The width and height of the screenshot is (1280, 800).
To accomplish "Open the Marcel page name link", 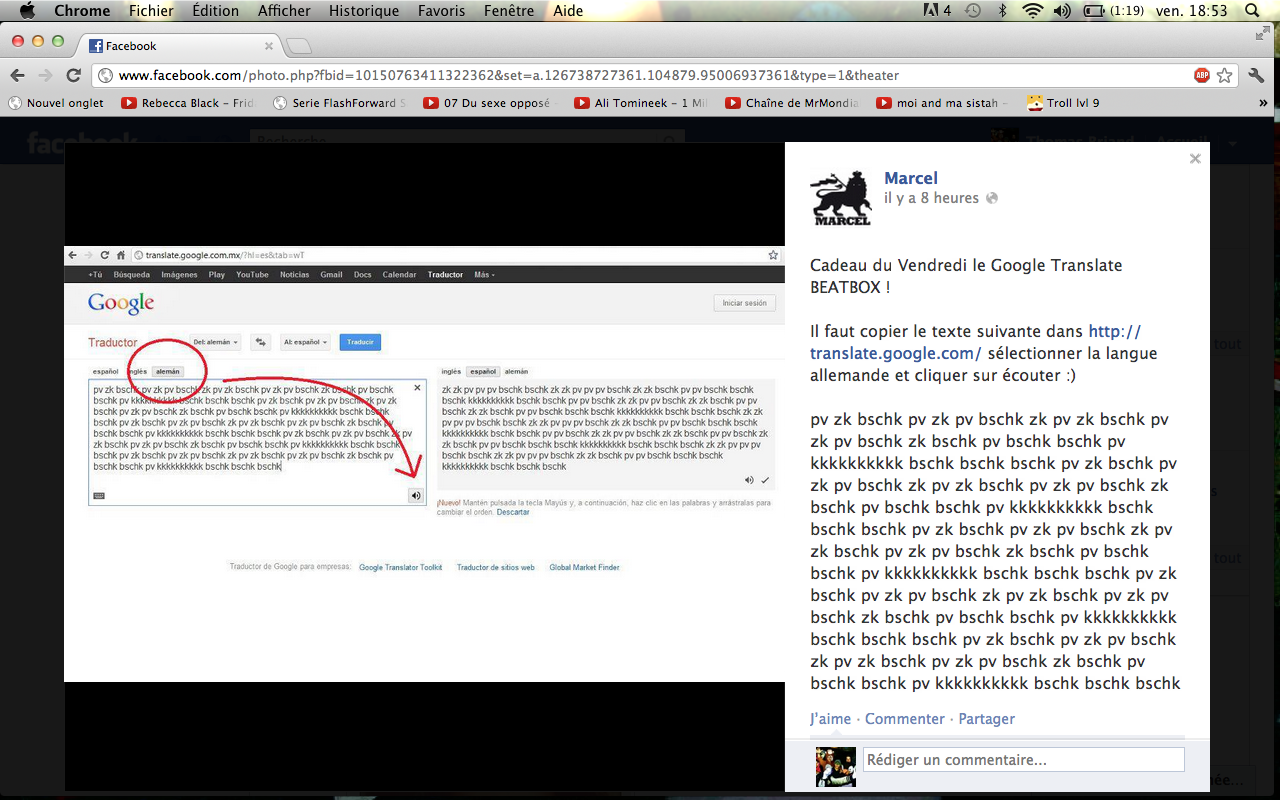I will point(911,178).
